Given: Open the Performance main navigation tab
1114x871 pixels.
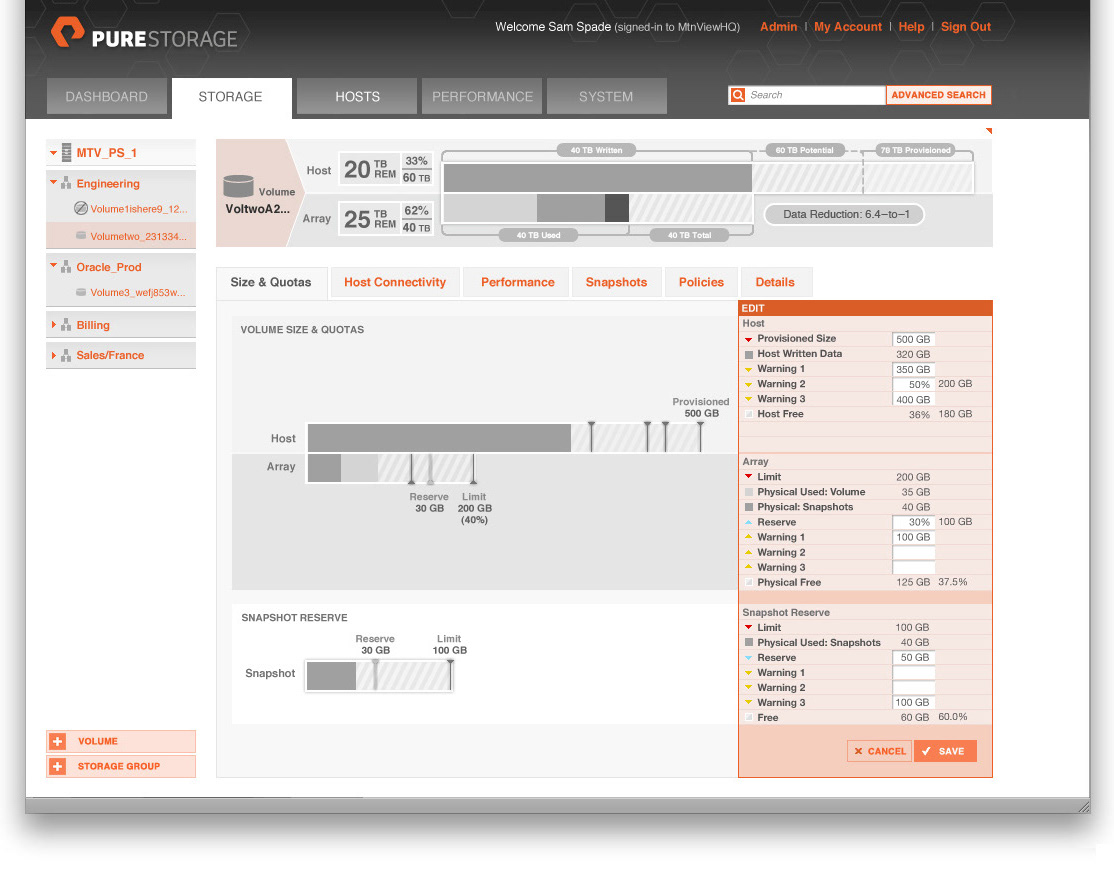Looking at the screenshot, I should (x=482, y=97).
